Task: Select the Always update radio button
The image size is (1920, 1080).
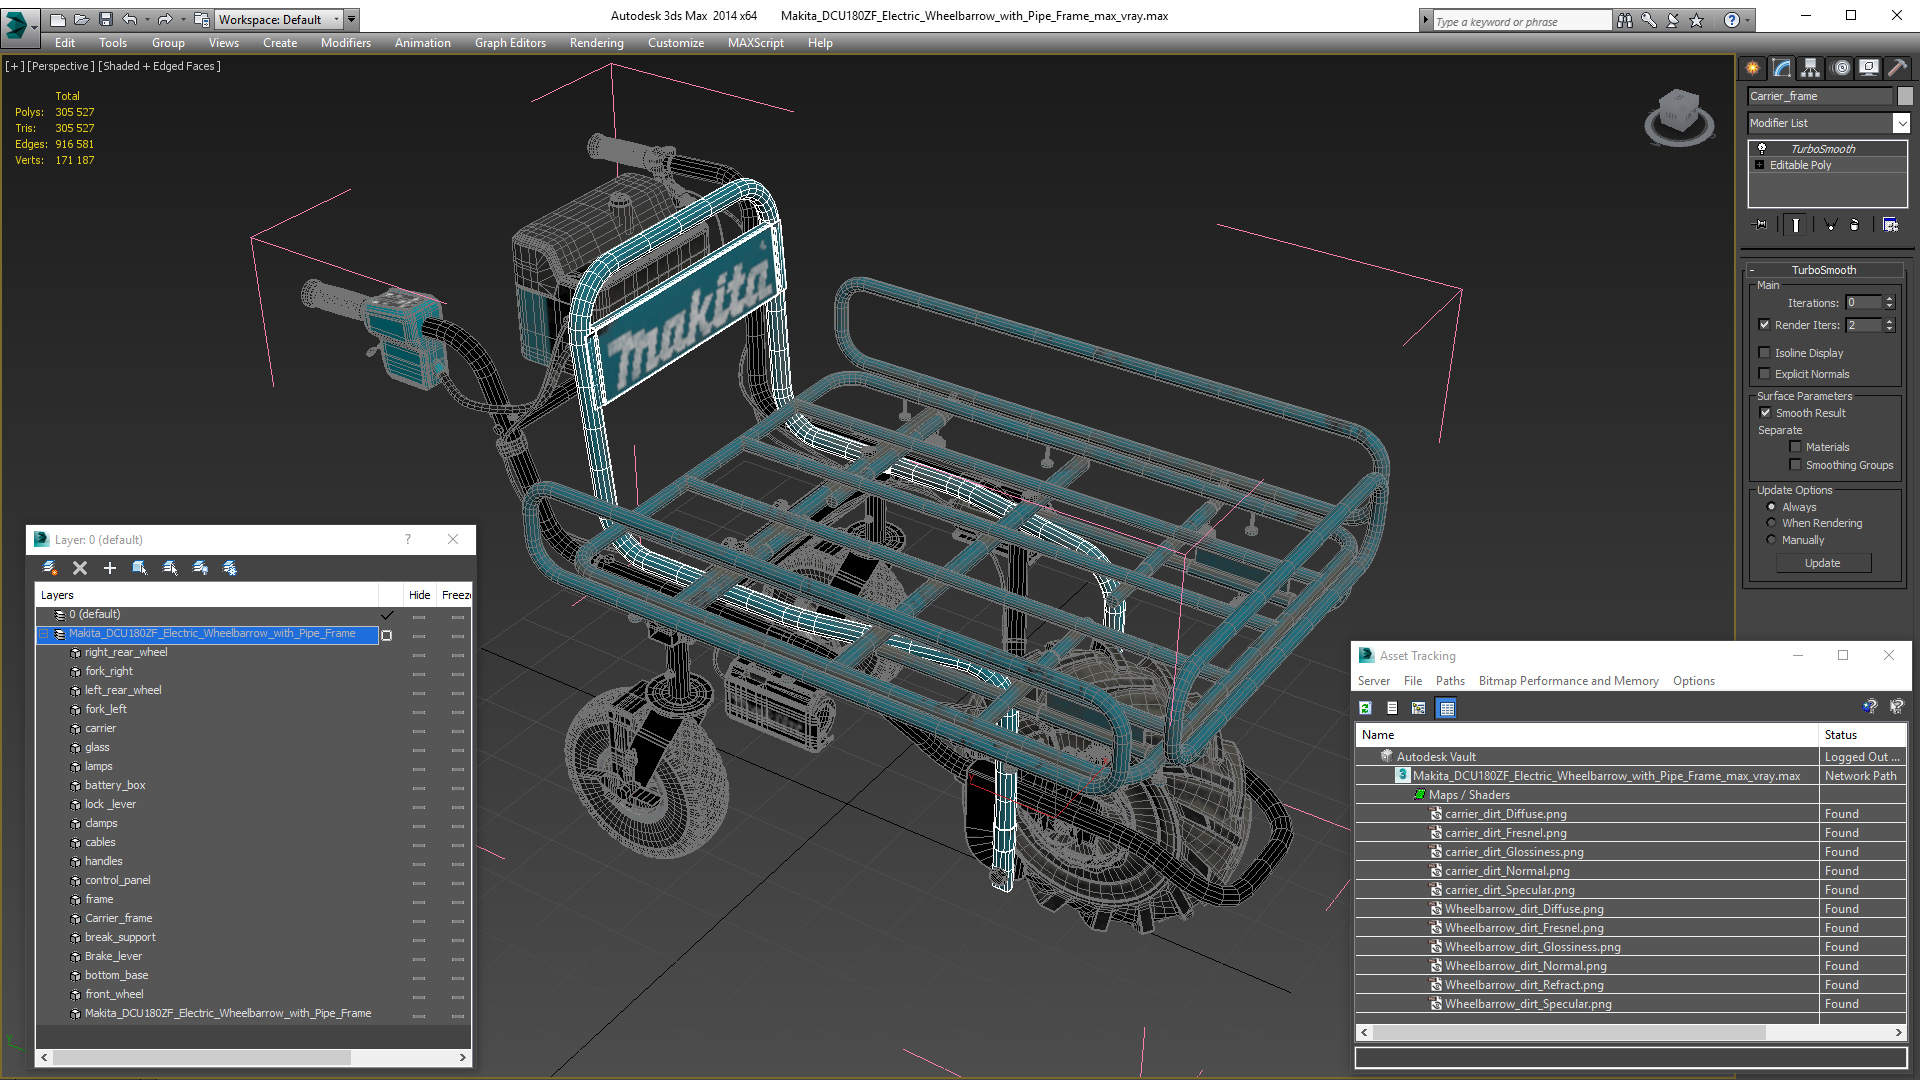Action: pyautogui.click(x=1772, y=506)
